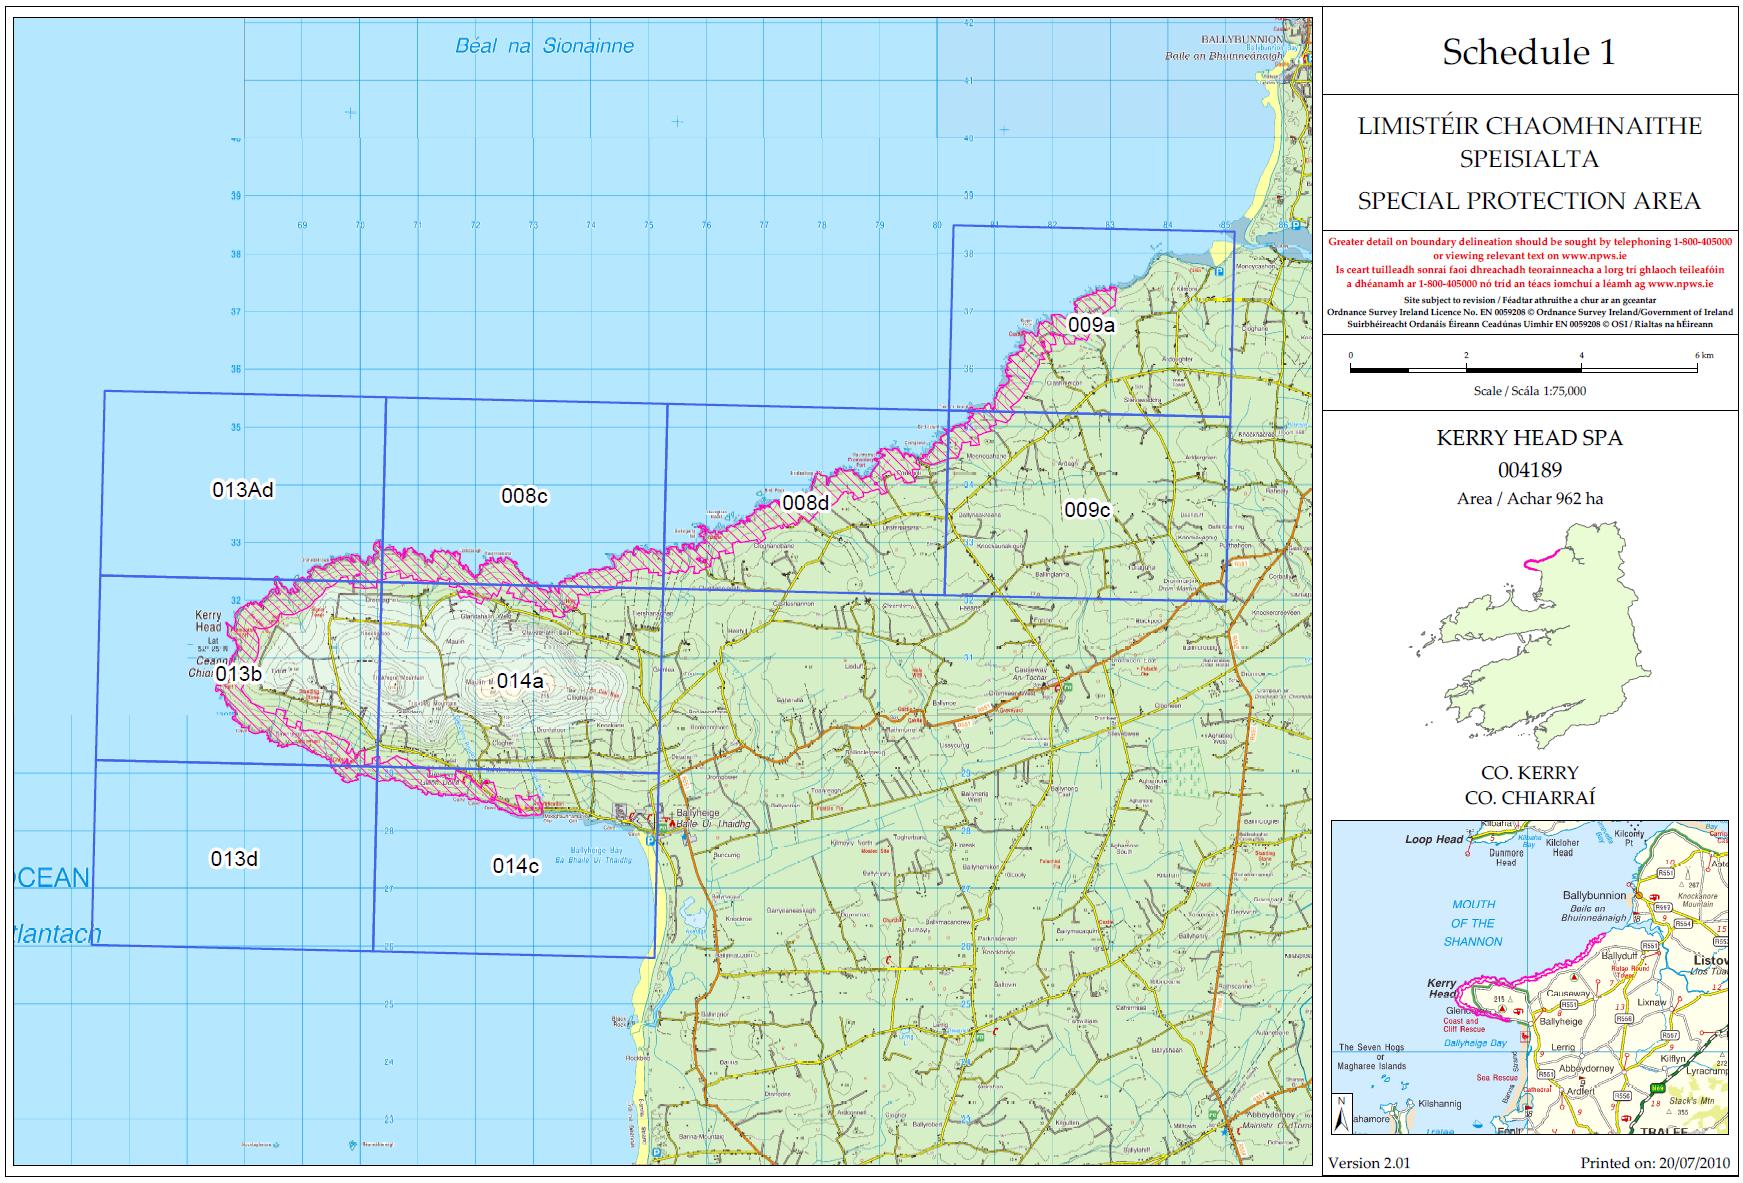Click the map tile label '008d'
Screen dimensions: 1743x1183
pos(805,502)
